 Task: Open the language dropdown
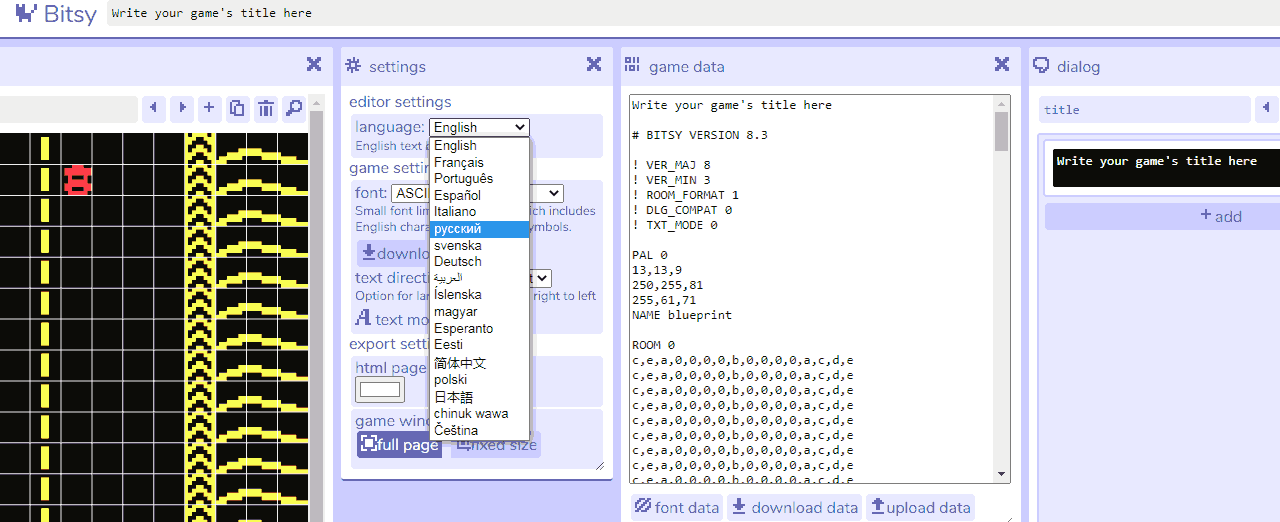point(479,127)
